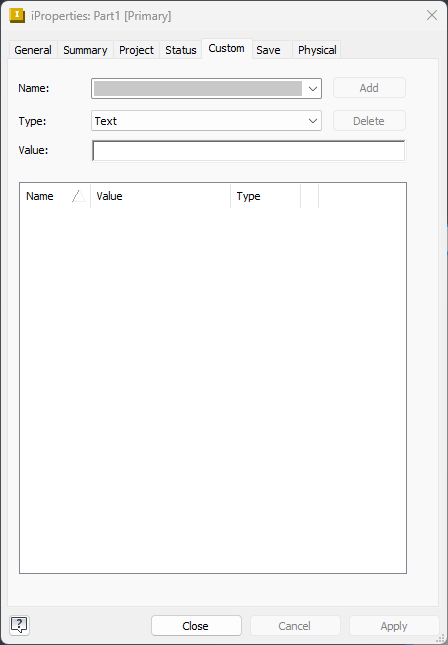Open the help icon at bottom left
Viewport: 448px width, 645px height.
[19, 625]
